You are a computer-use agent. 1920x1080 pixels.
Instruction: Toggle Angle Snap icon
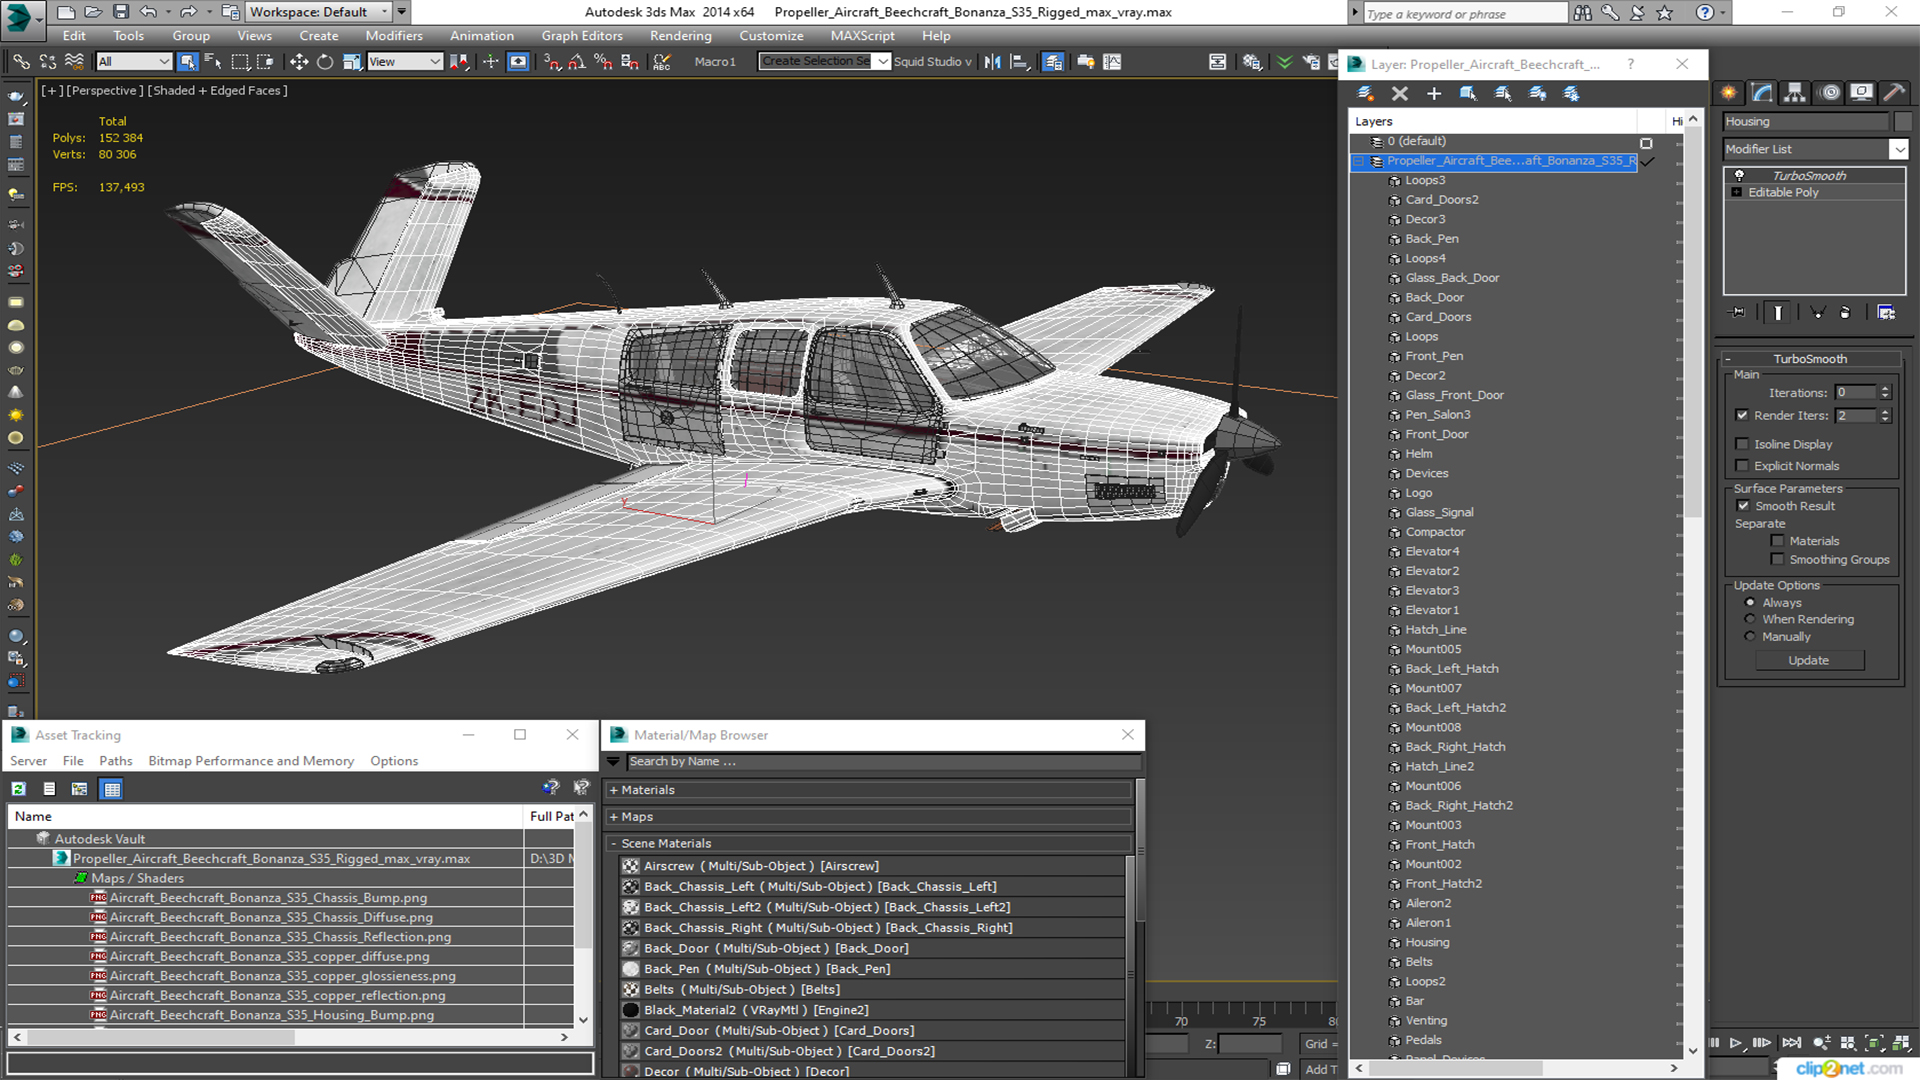click(577, 62)
